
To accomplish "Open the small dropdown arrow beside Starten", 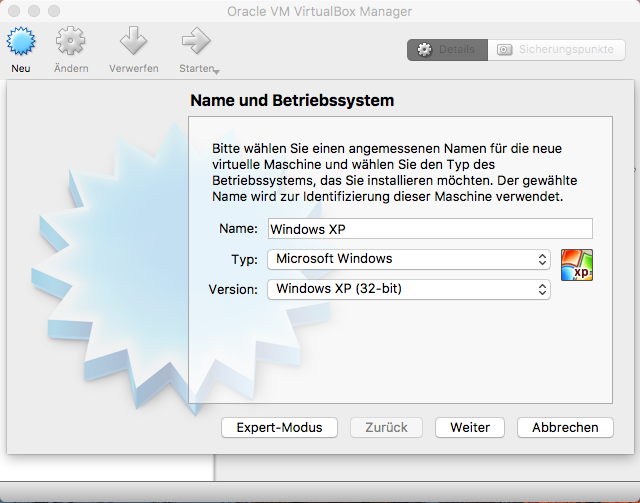I will pos(217,72).
